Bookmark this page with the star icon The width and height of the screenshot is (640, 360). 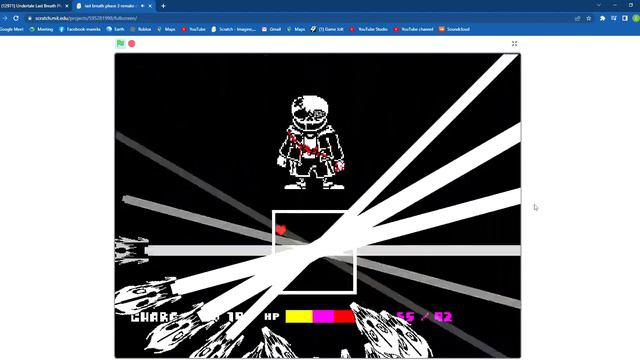tap(589, 18)
